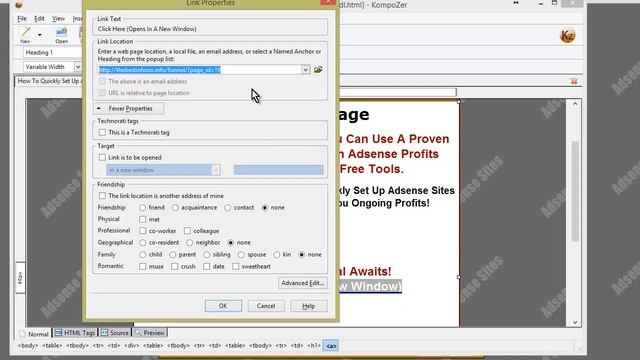Click the Advanced Edit... button
640x360 pixels.
click(302, 283)
